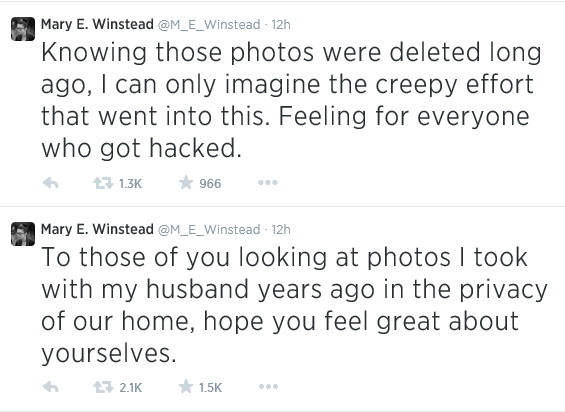
Task: Retweet the tweet about hacked photos
Action: pos(103,183)
